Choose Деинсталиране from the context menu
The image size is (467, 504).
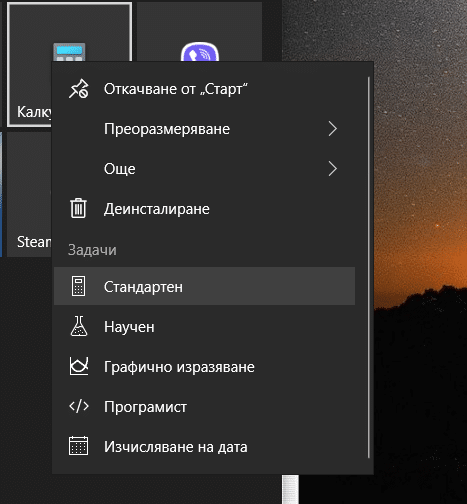point(204,209)
